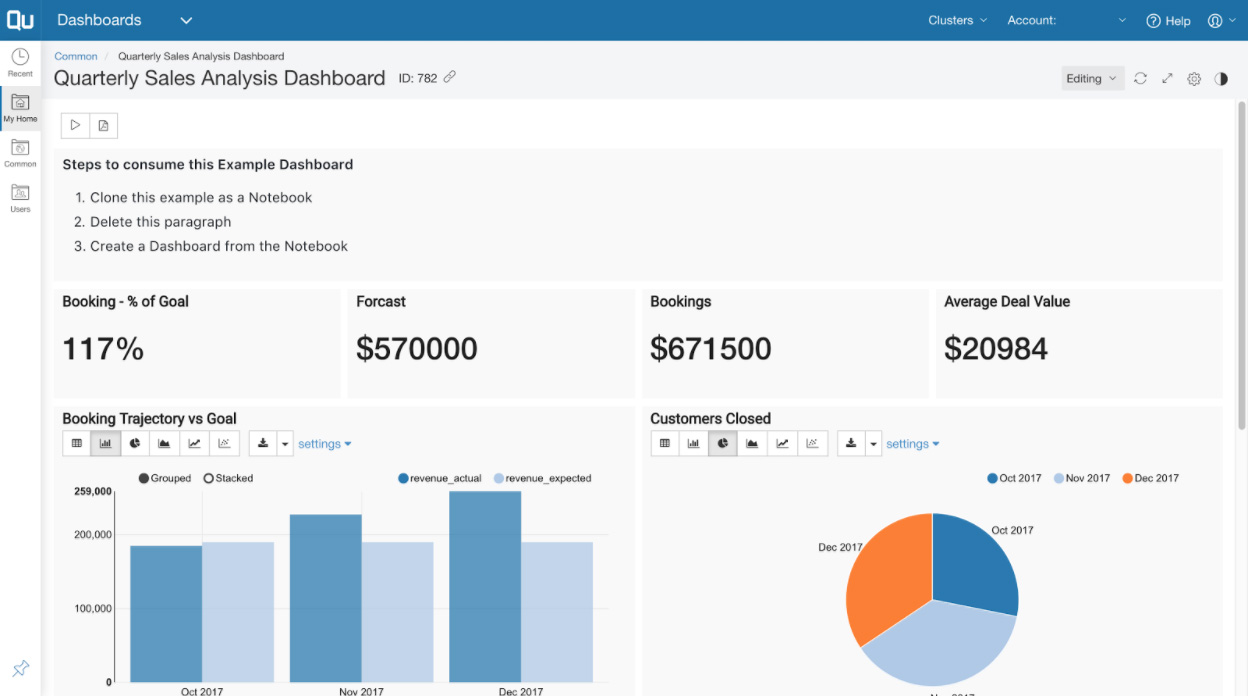Select line chart view for Customers Closed

782,443
